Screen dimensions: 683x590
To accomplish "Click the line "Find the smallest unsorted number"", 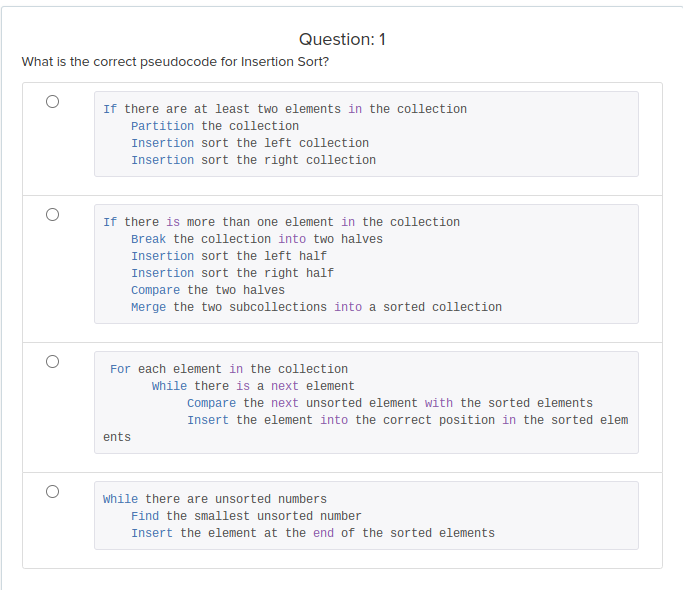I will coord(246,515).
